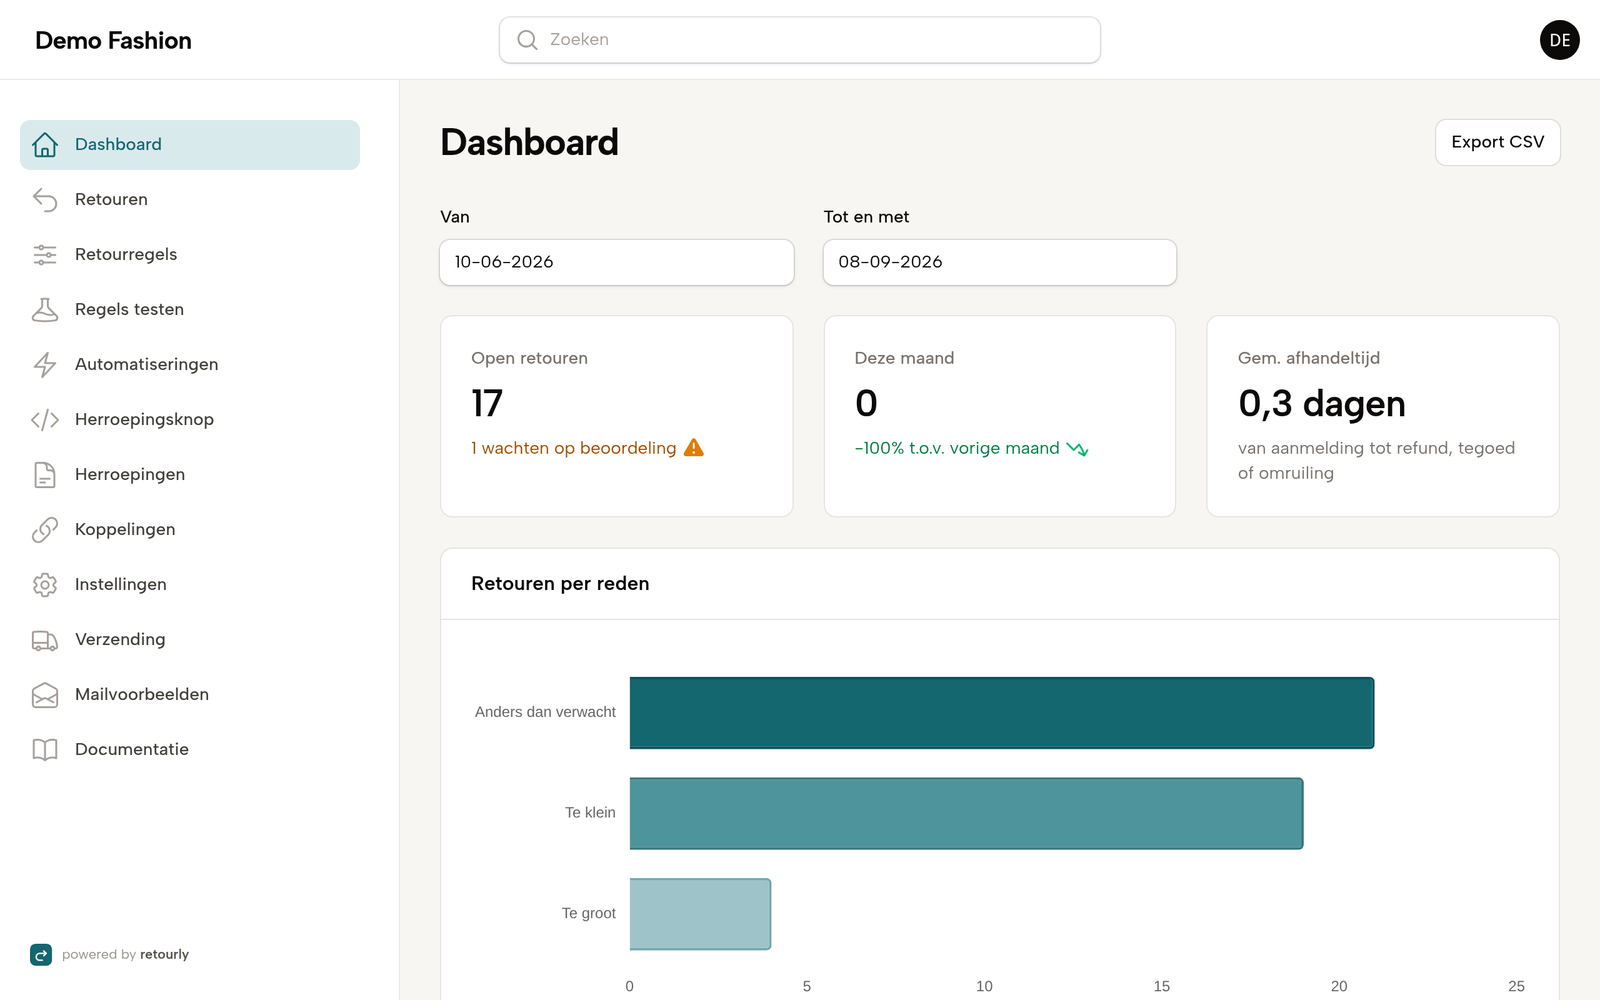1600x1000 pixels.
Task: Open the DE user avatar menu
Action: (x=1560, y=40)
